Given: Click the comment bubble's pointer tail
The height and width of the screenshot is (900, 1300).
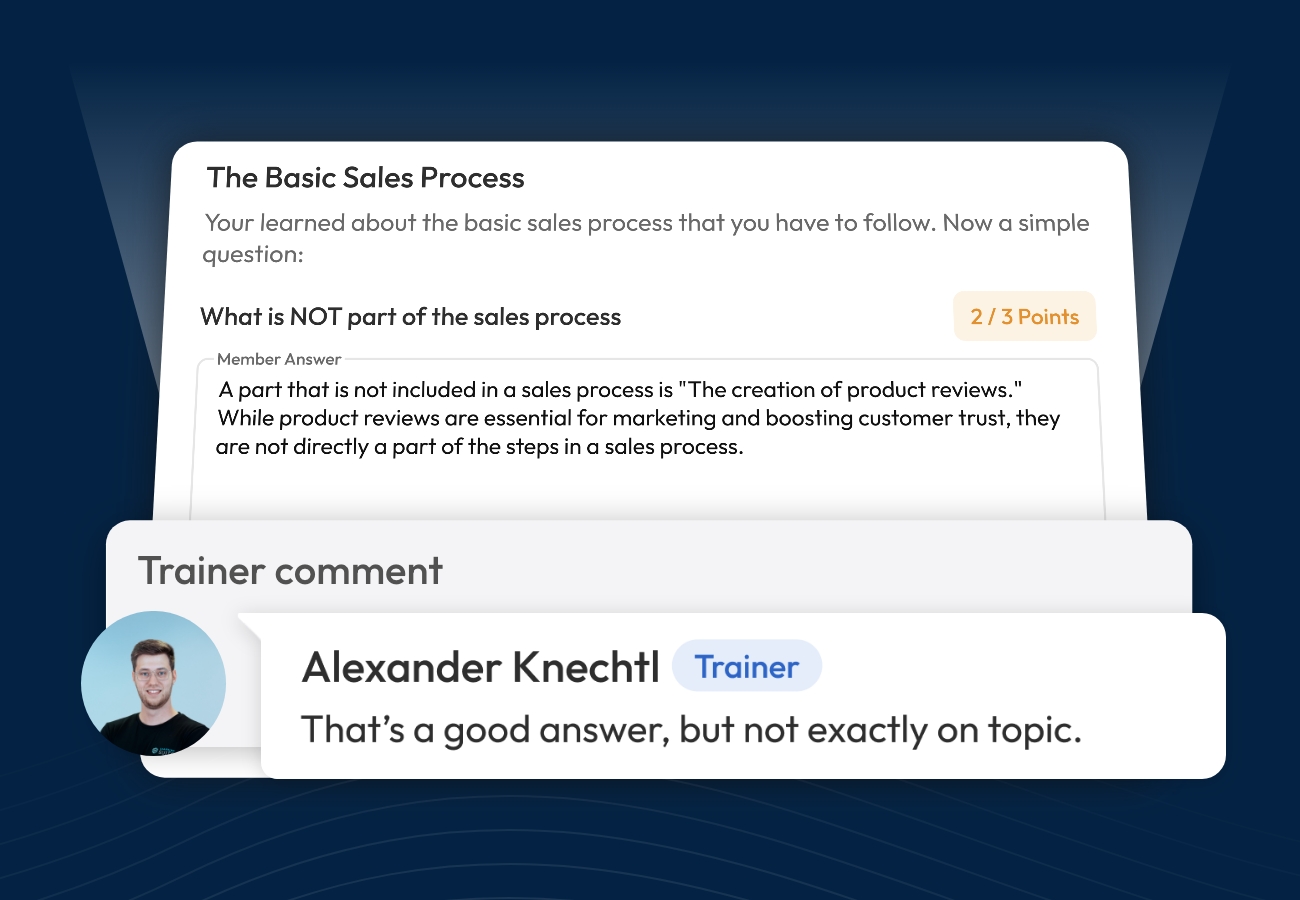Looking at the screenshot, I should [246, 624].
